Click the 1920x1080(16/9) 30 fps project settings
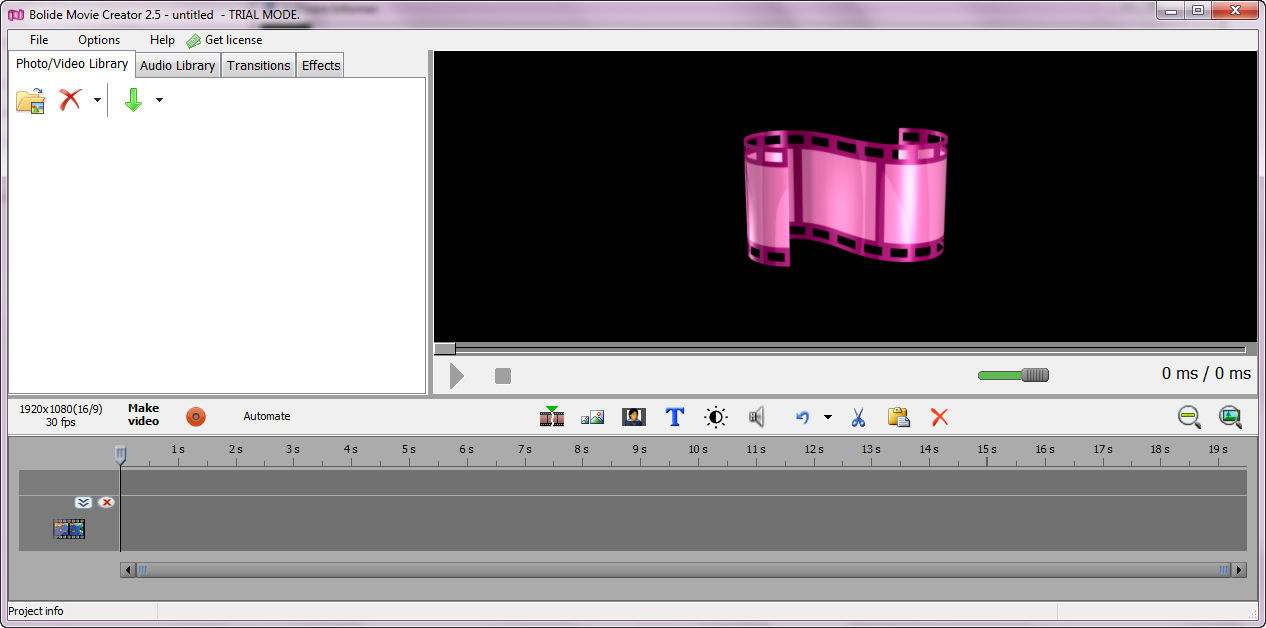1266x628 pixels. [x=60, y=416]
